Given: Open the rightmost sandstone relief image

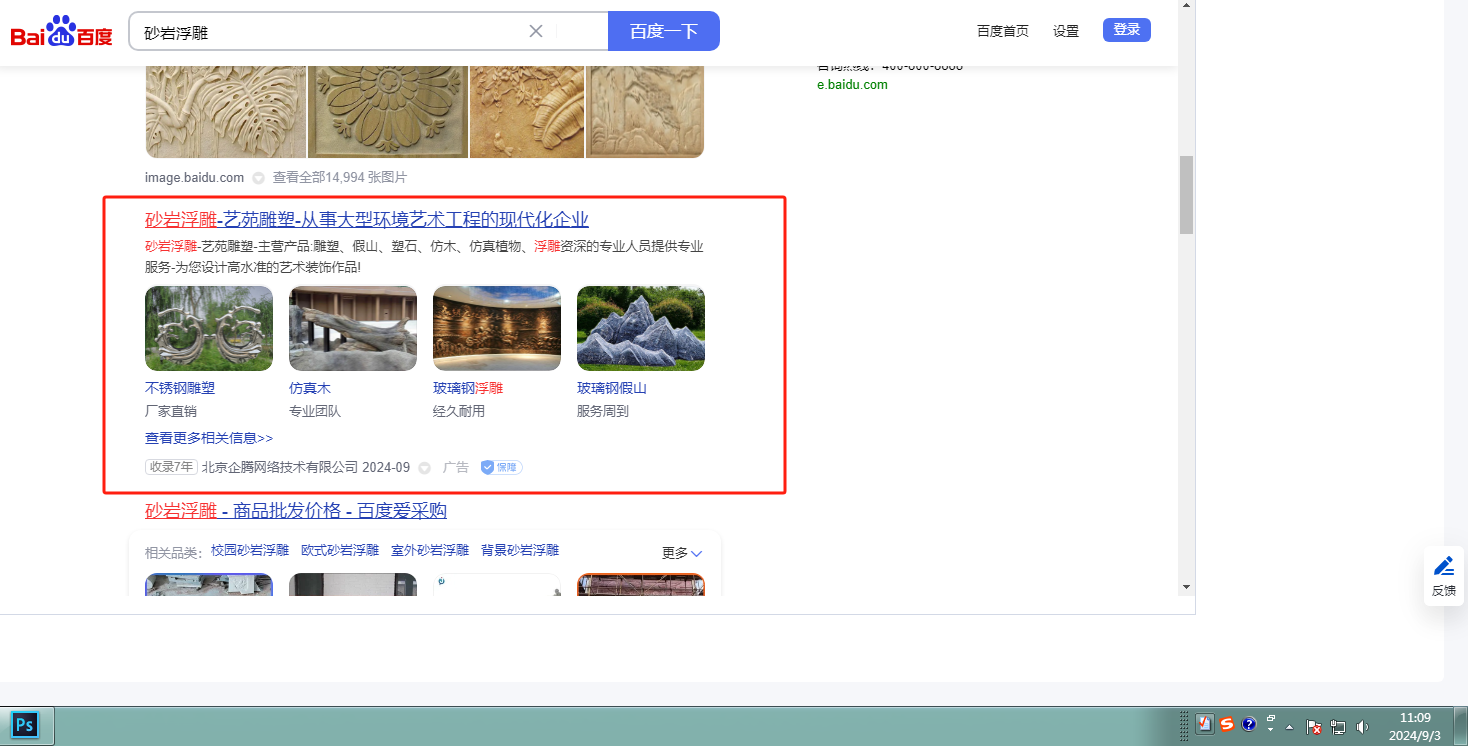Looking at the screenshot, I should coord(645,112).
